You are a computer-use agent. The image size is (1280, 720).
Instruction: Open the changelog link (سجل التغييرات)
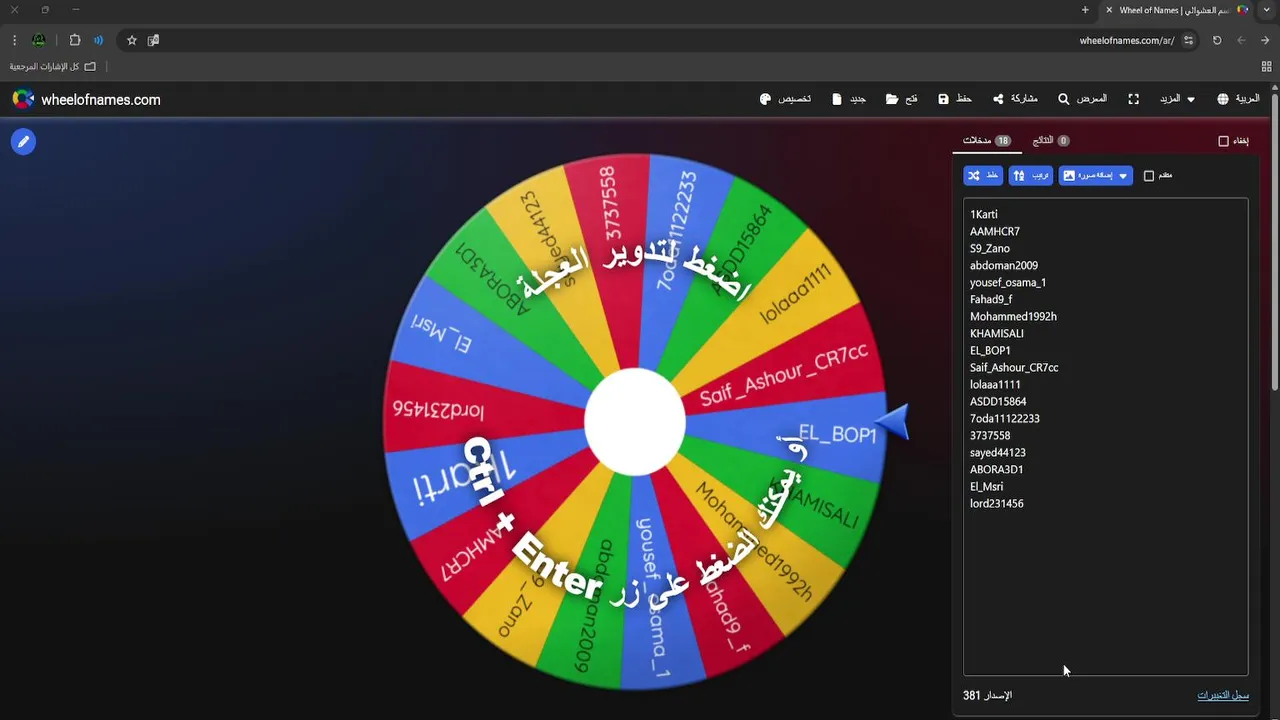[x=1223, y=695]
